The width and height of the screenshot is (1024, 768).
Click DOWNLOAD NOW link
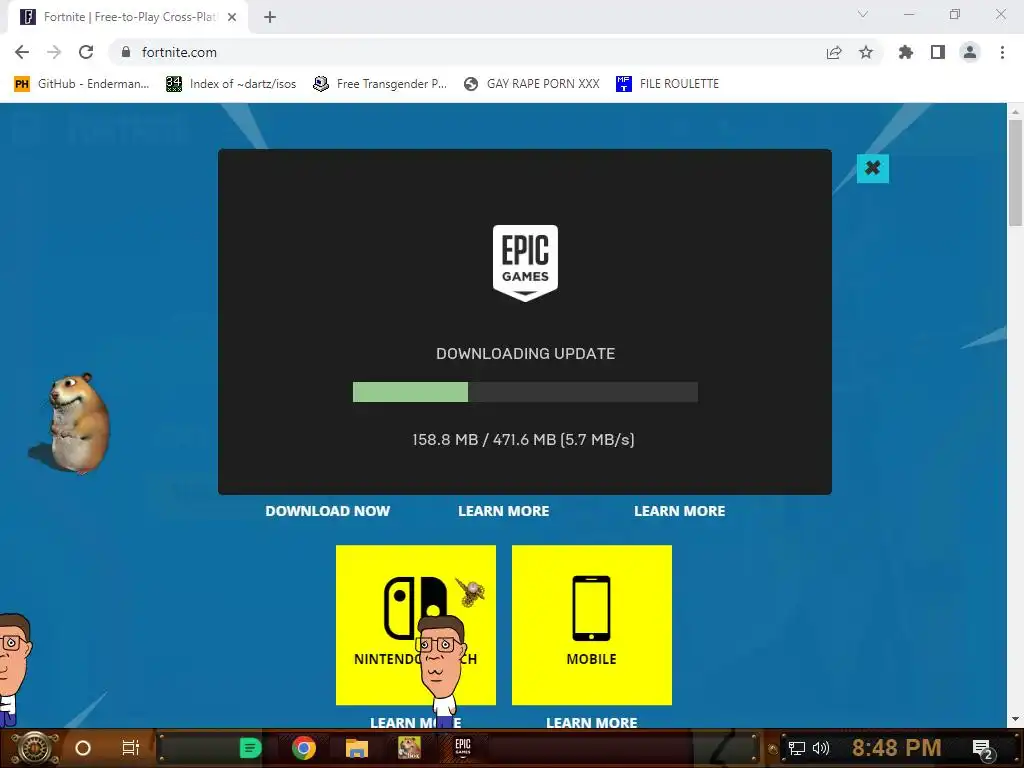point(327,511)
